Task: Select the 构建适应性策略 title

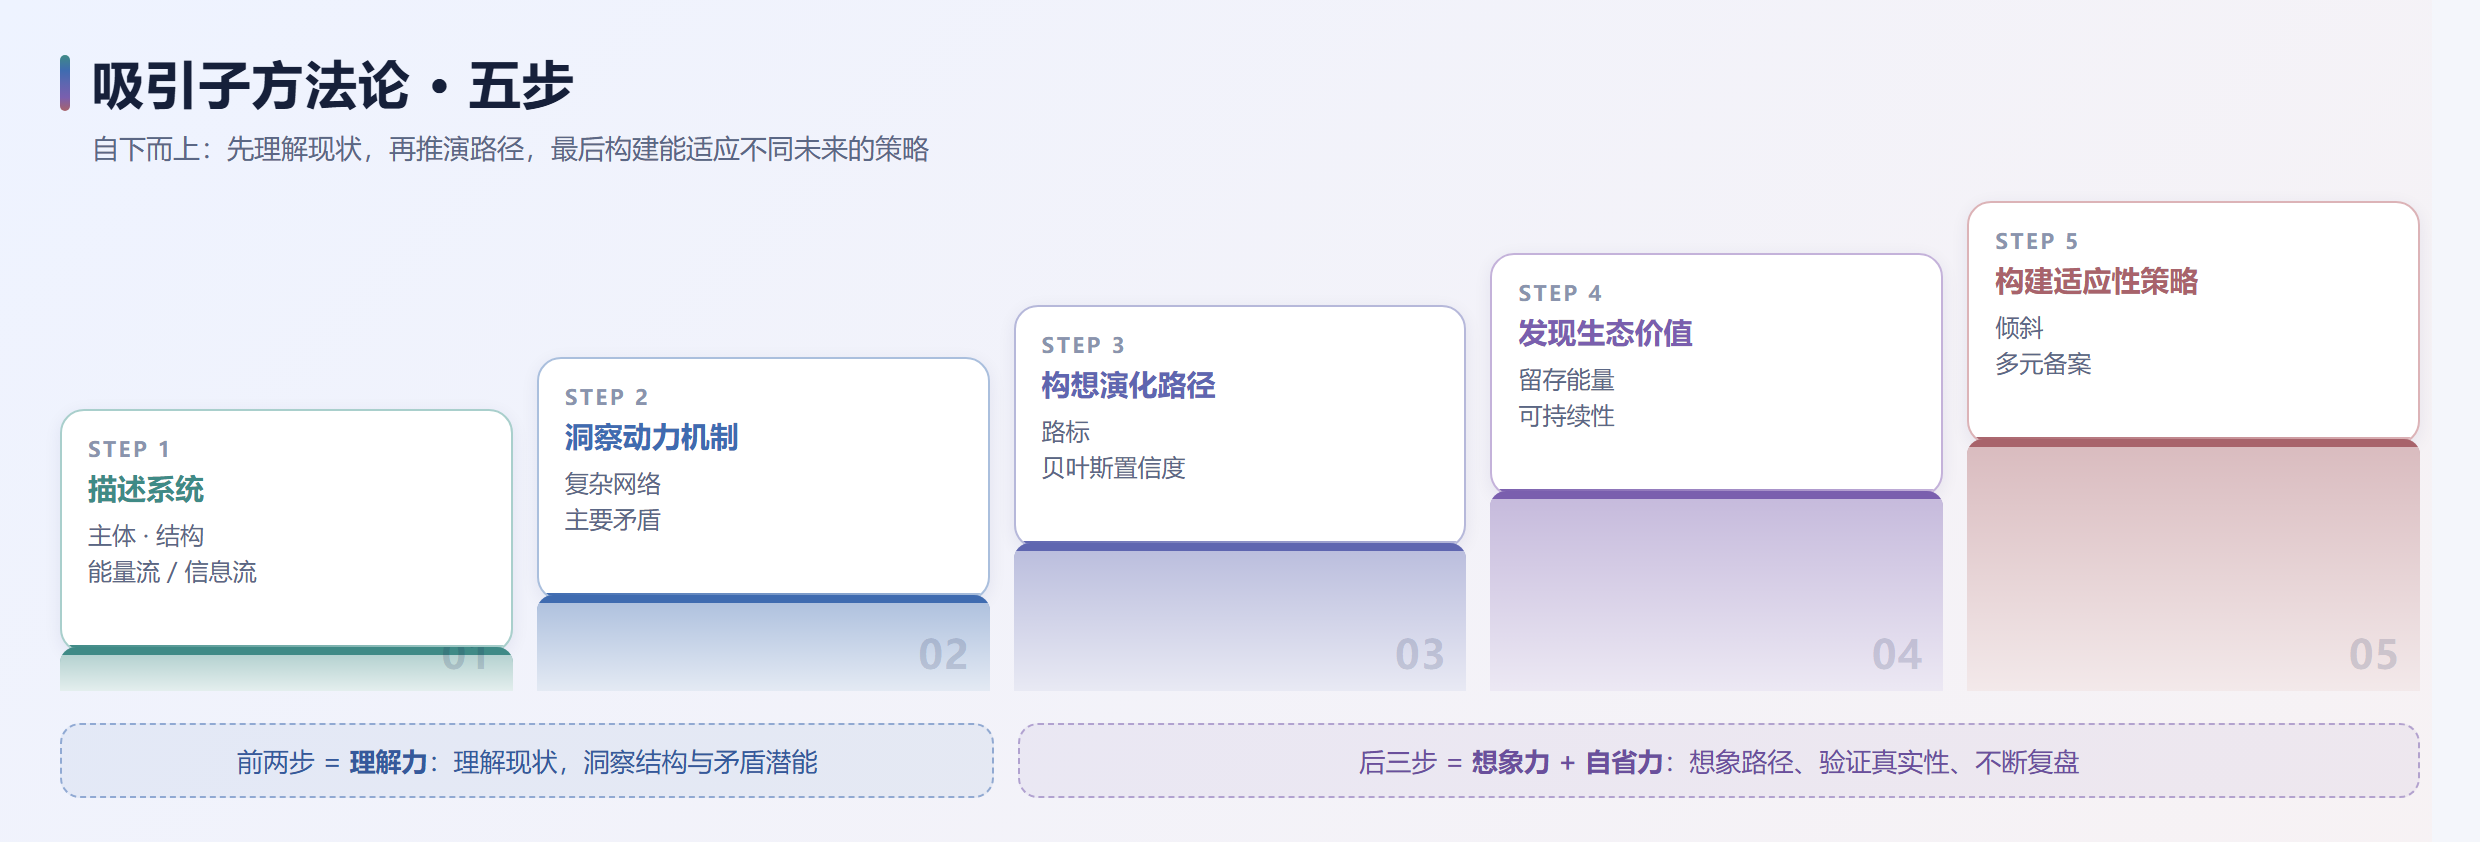Action: click(2096, 281)
